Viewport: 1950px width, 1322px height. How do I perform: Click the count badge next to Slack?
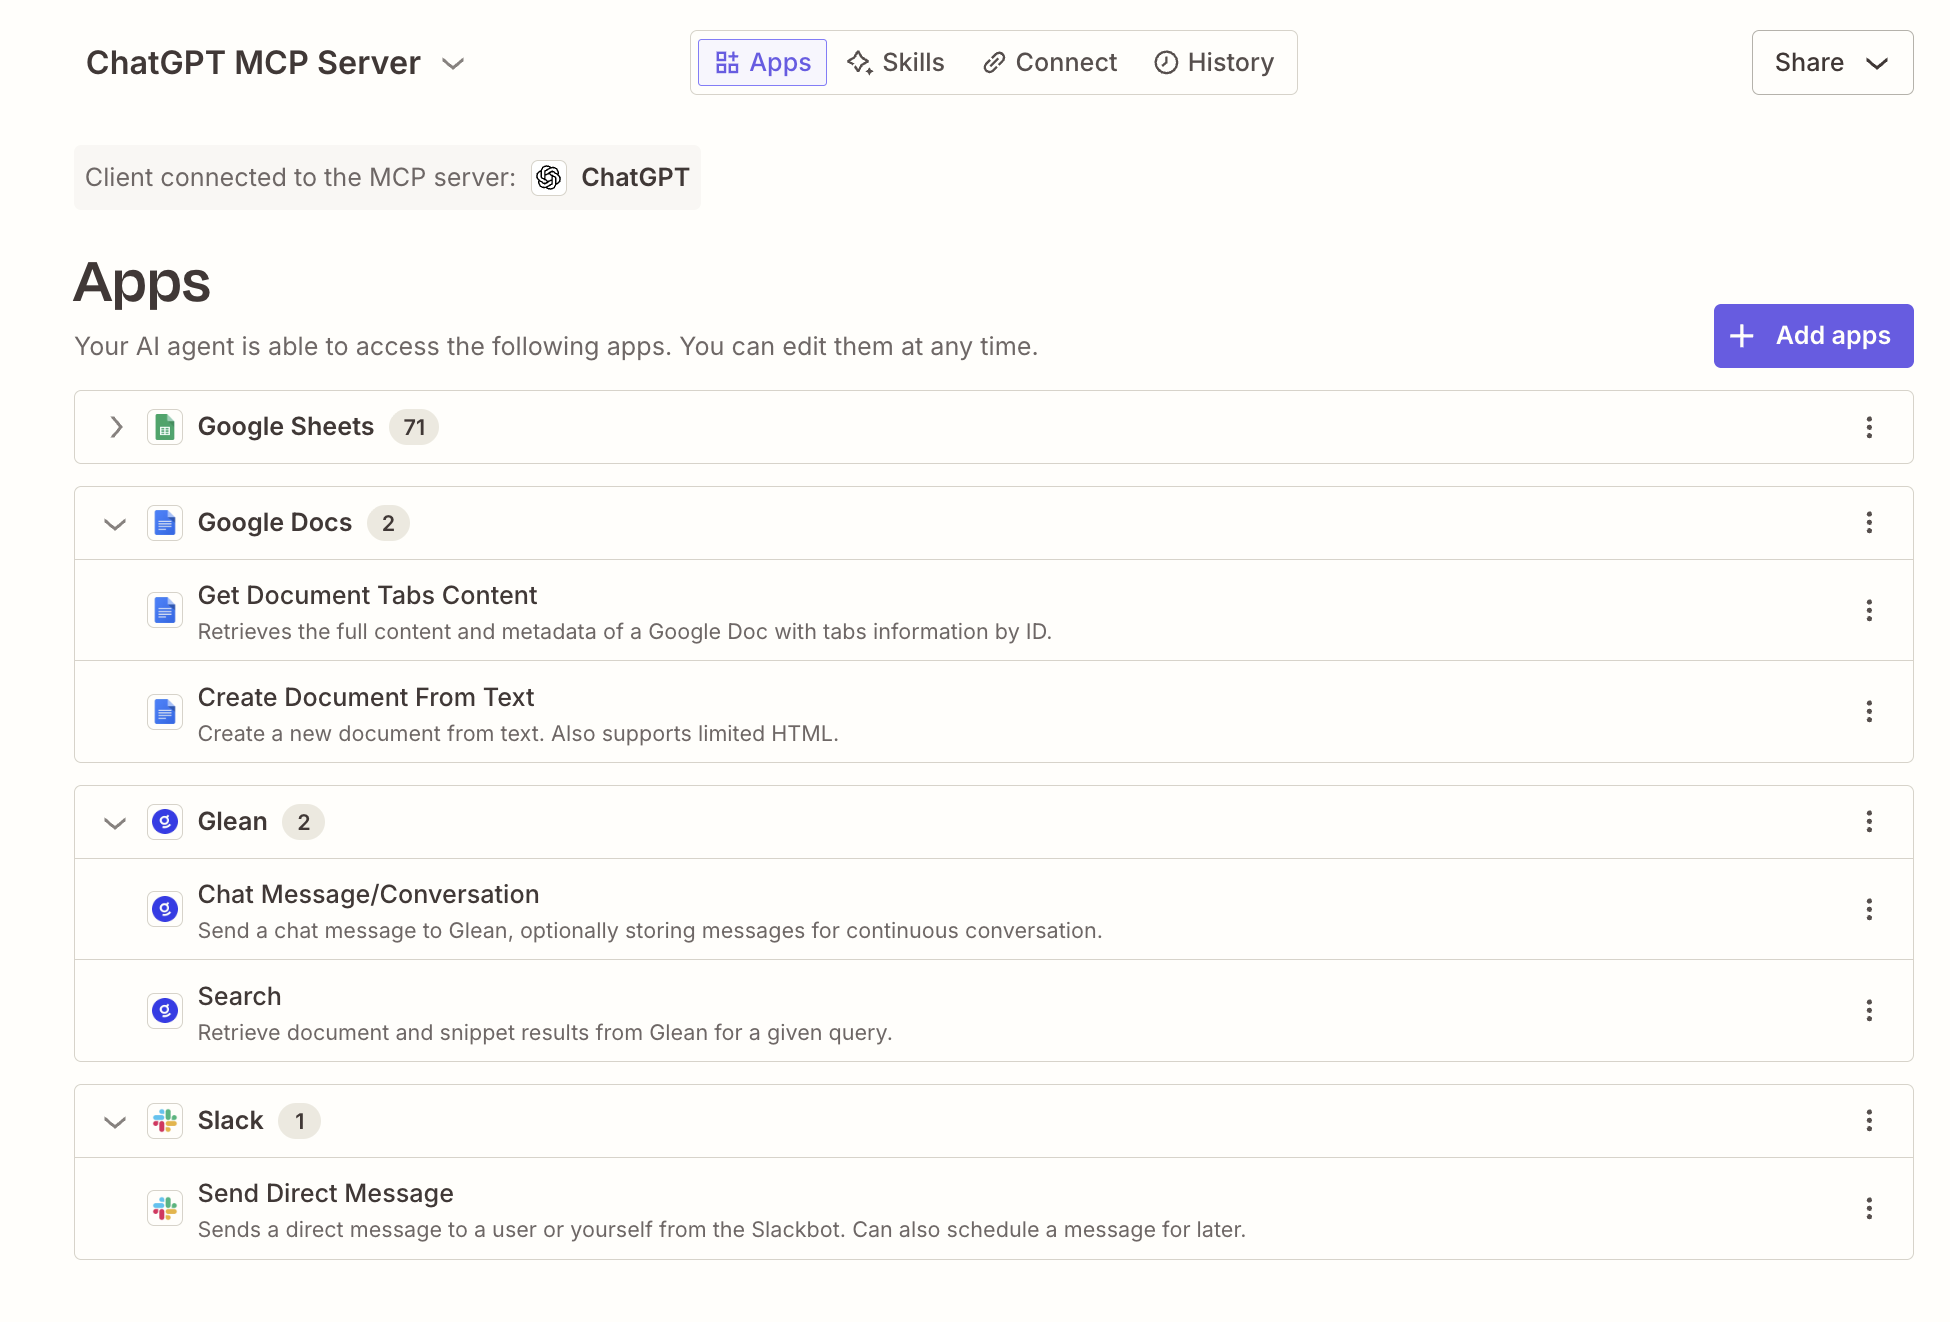click(299, 1122)
